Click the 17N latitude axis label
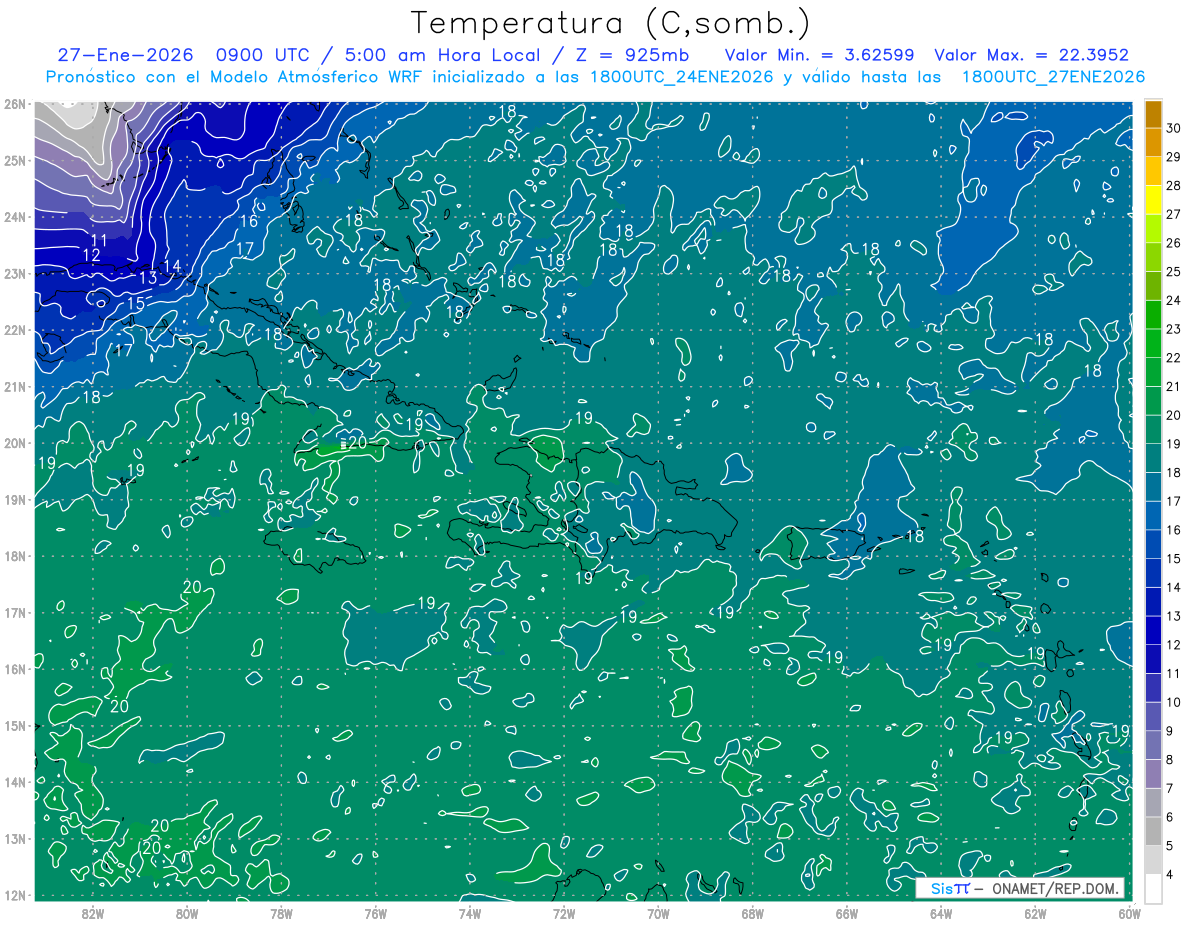Viewport: 1200px width, 927px height. coord(14,612)
